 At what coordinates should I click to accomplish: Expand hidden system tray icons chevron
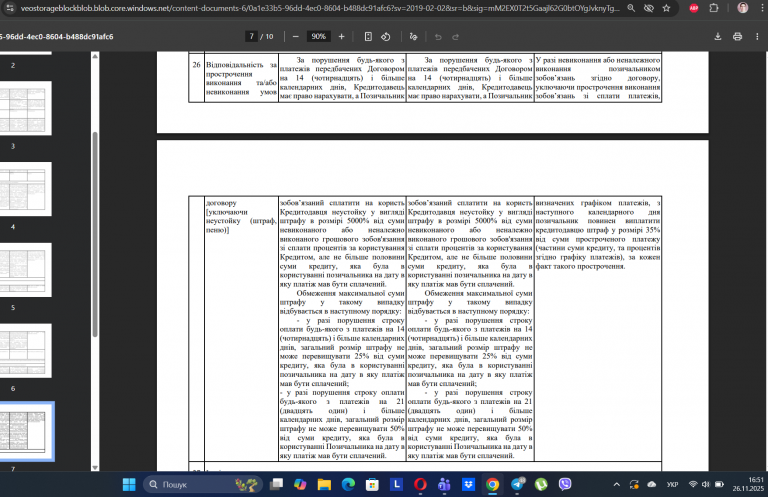click(x=617, y=484)
